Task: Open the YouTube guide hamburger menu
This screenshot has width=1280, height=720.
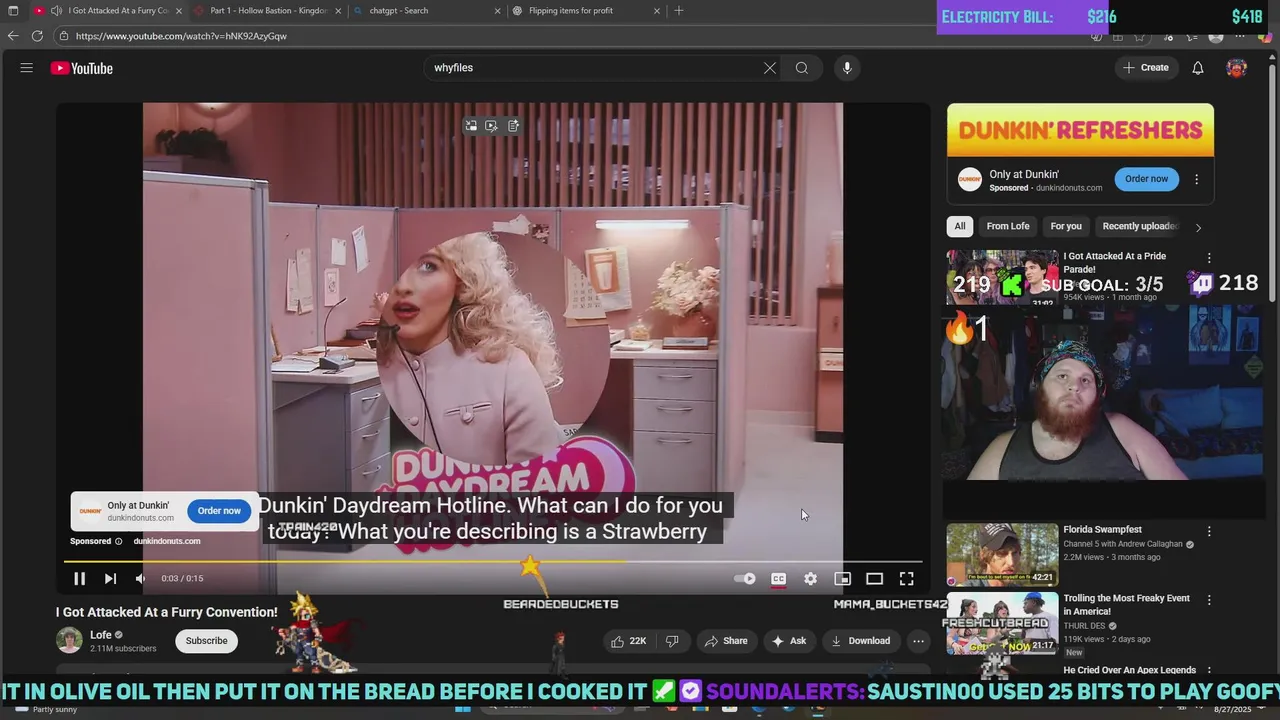Action: tap(27, 68)
